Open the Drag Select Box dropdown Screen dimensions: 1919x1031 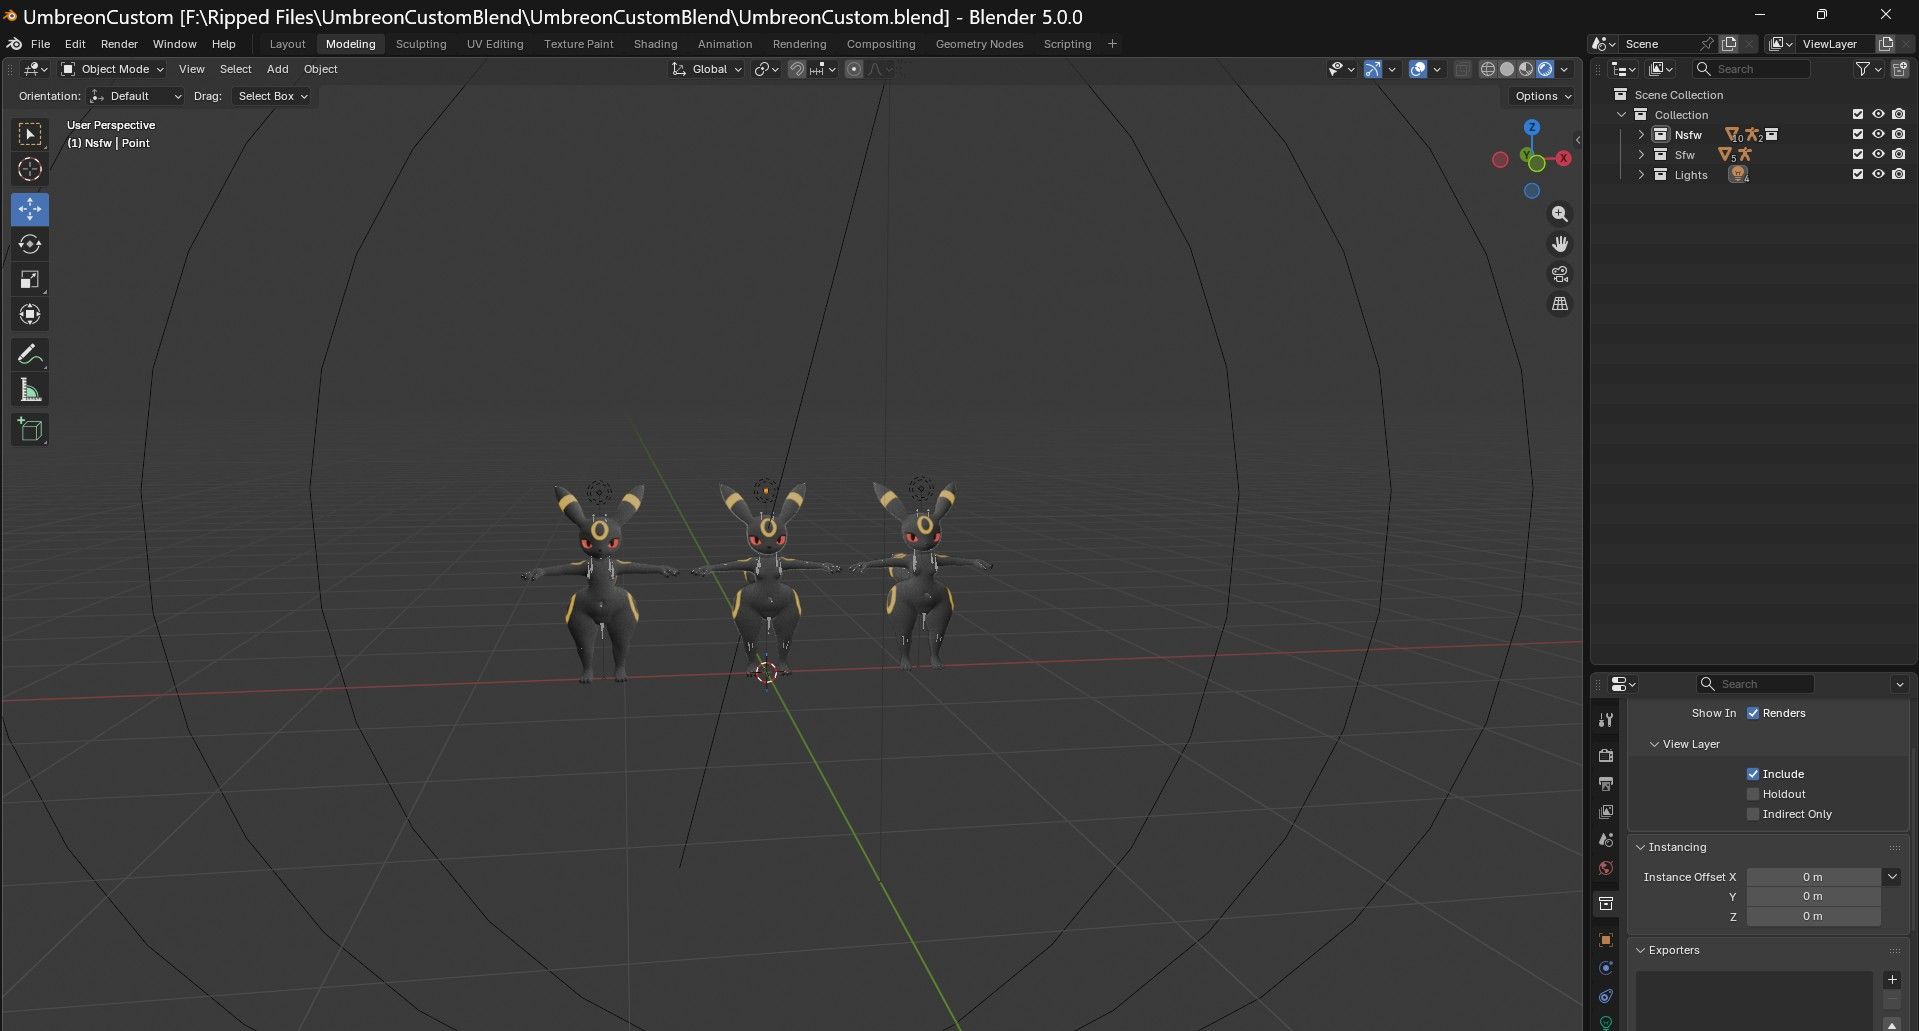click(x=272, y=96)
